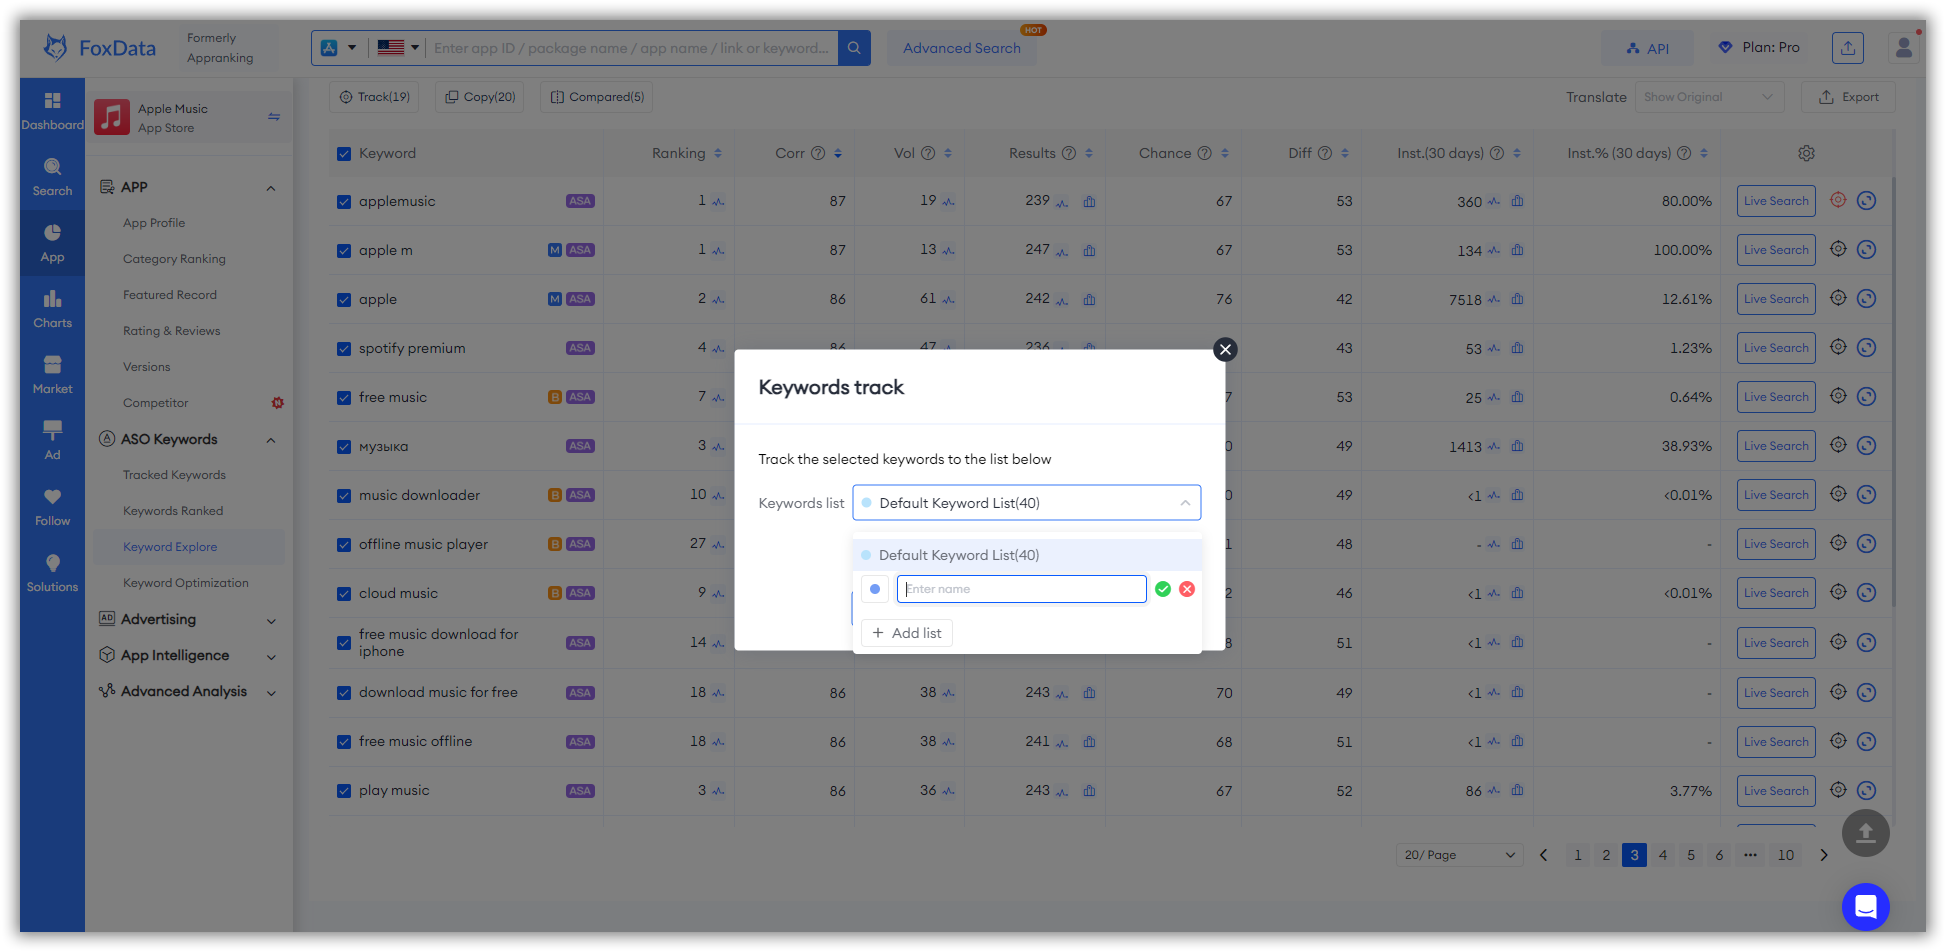Collapse the APP section
The height and width of the screenshot is (952, 1946).
pyautogui.click(x=271, y=188)
